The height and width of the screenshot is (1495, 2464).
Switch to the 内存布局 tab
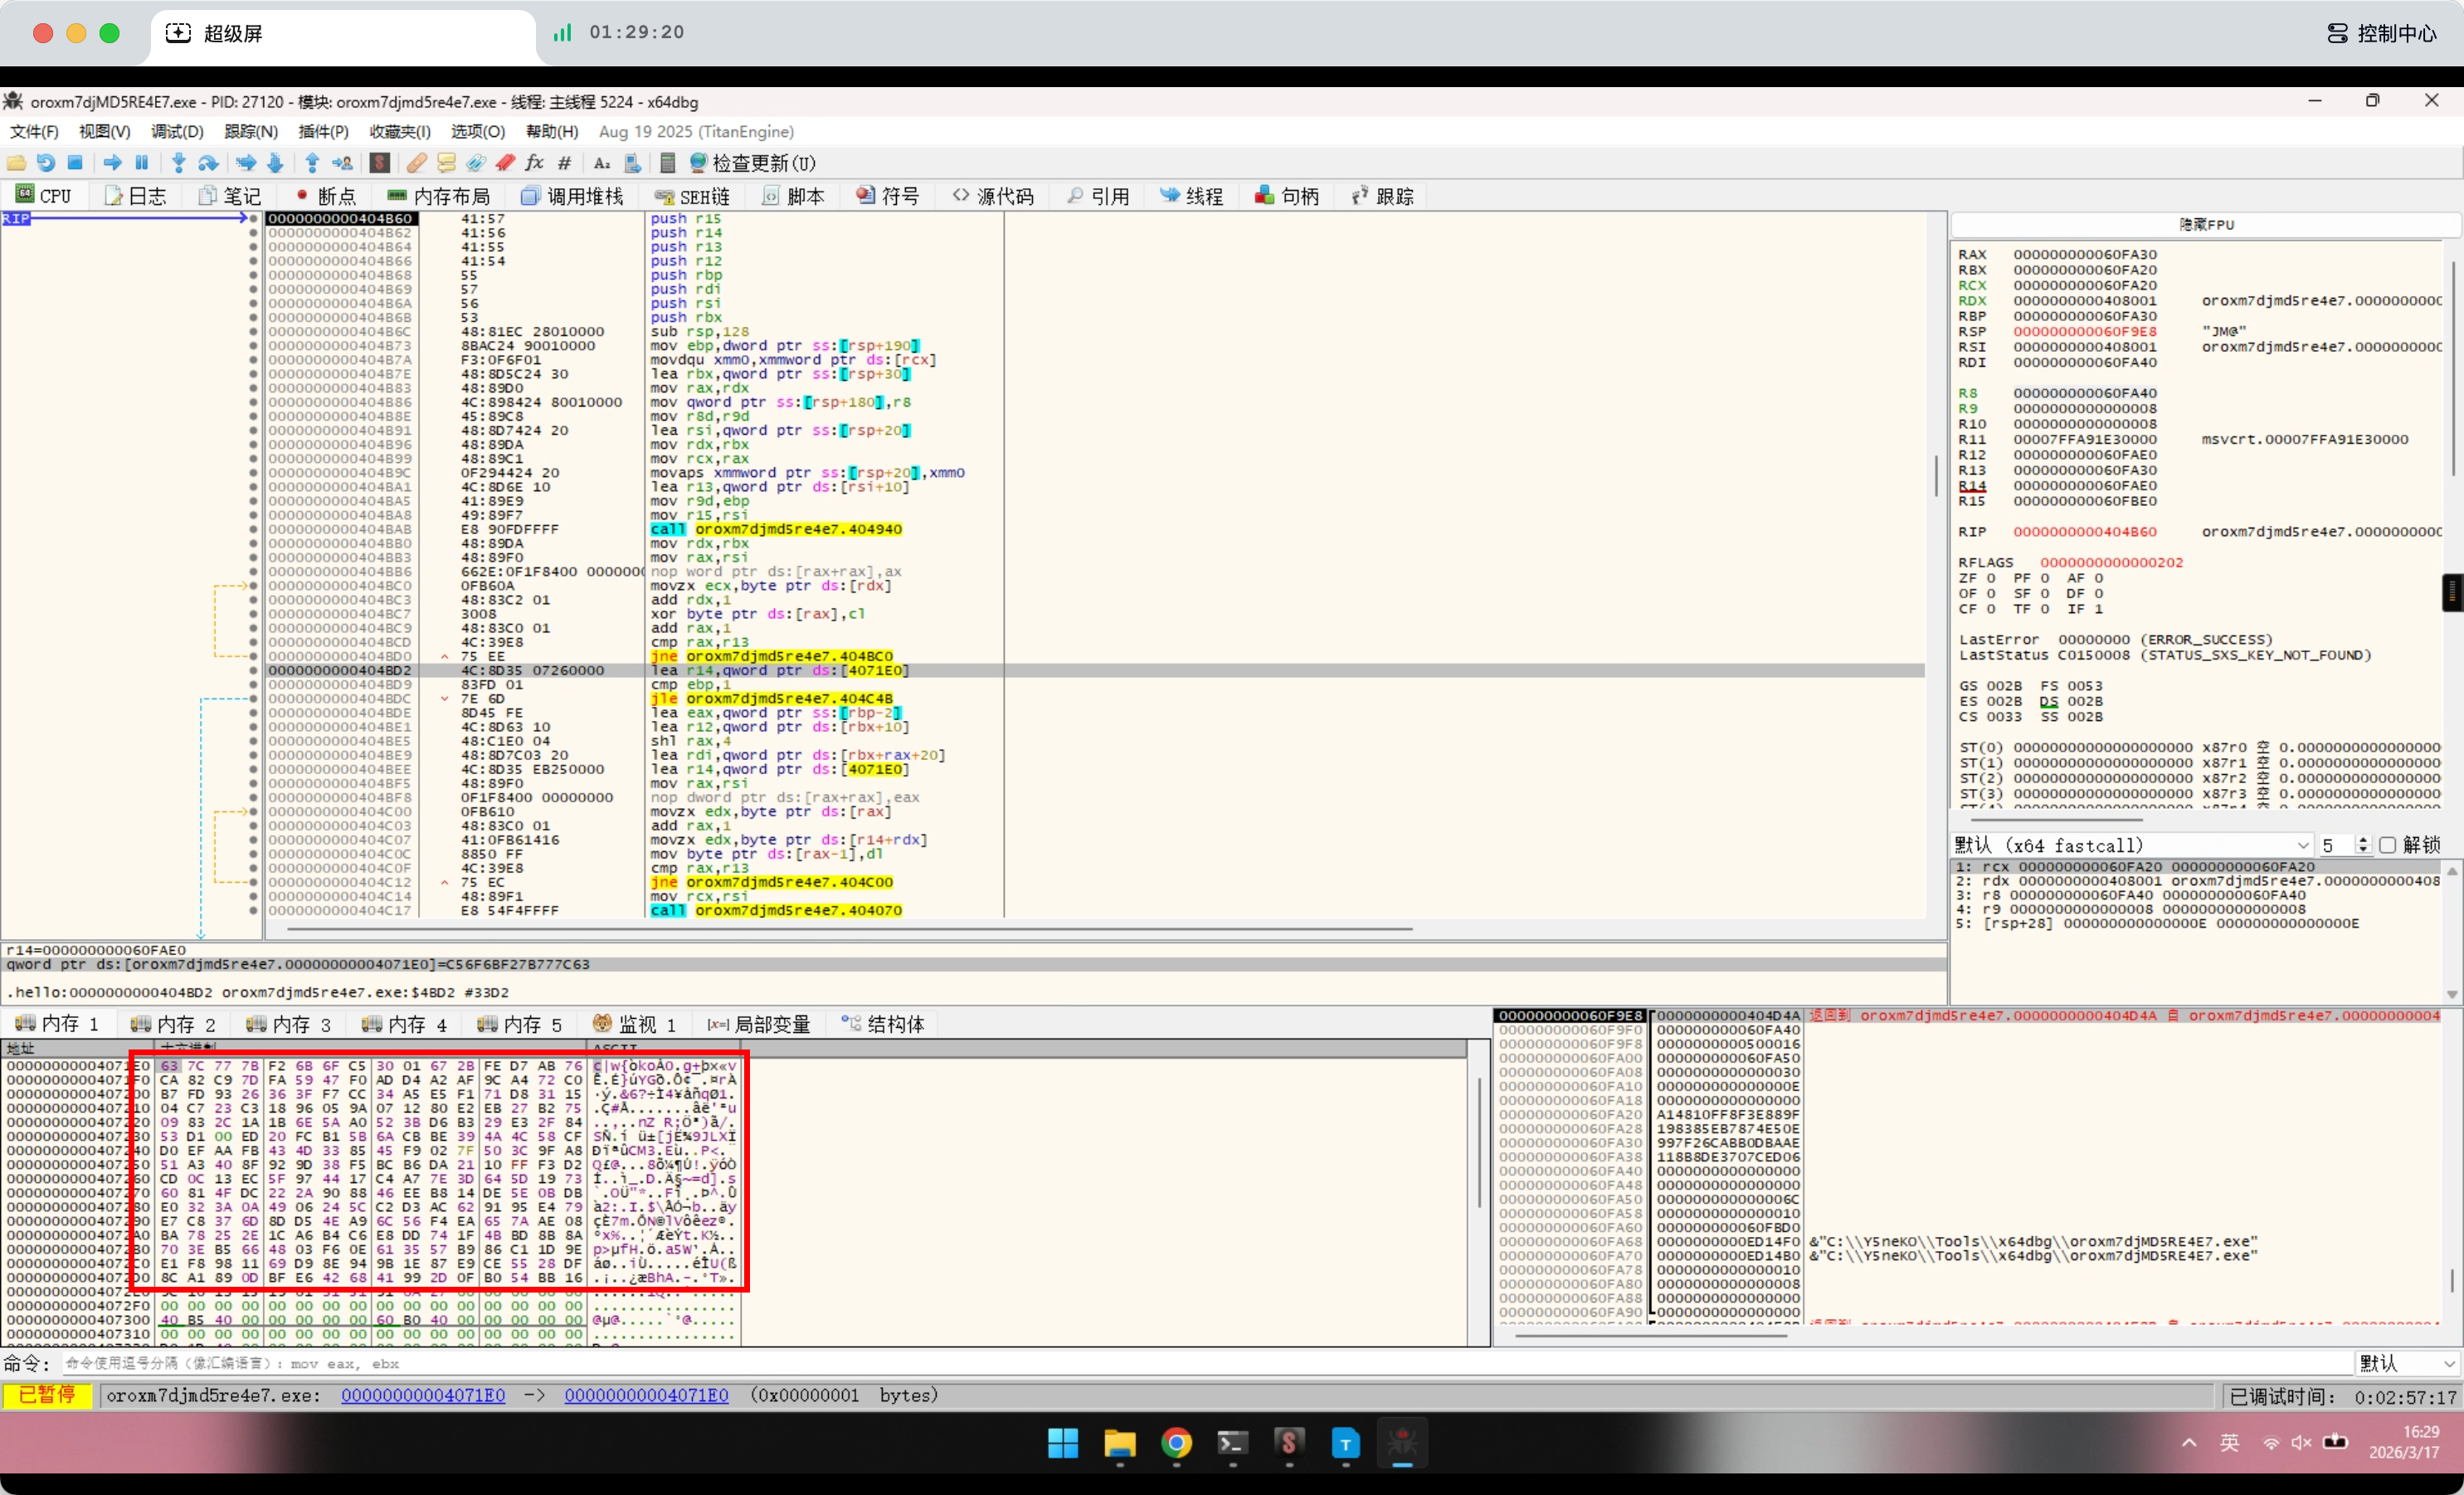pos(439,196)
